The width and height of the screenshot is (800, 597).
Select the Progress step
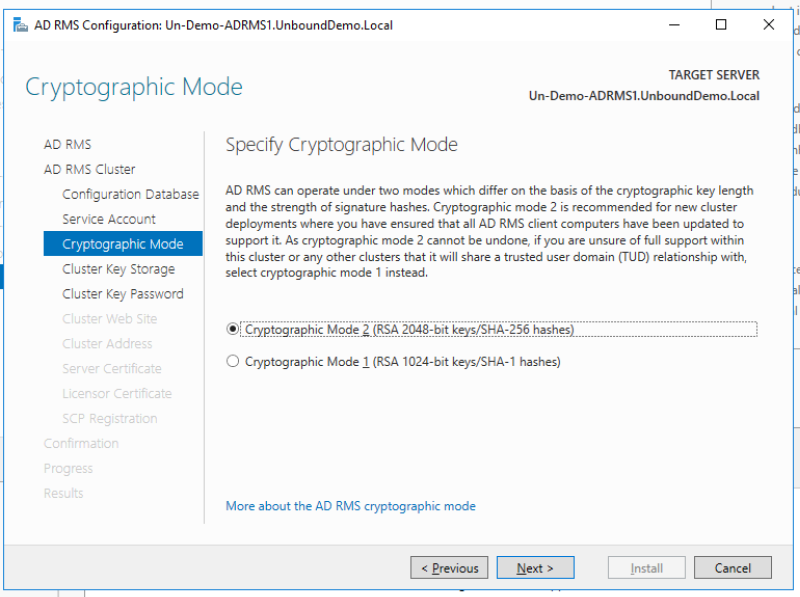(68, 468)
